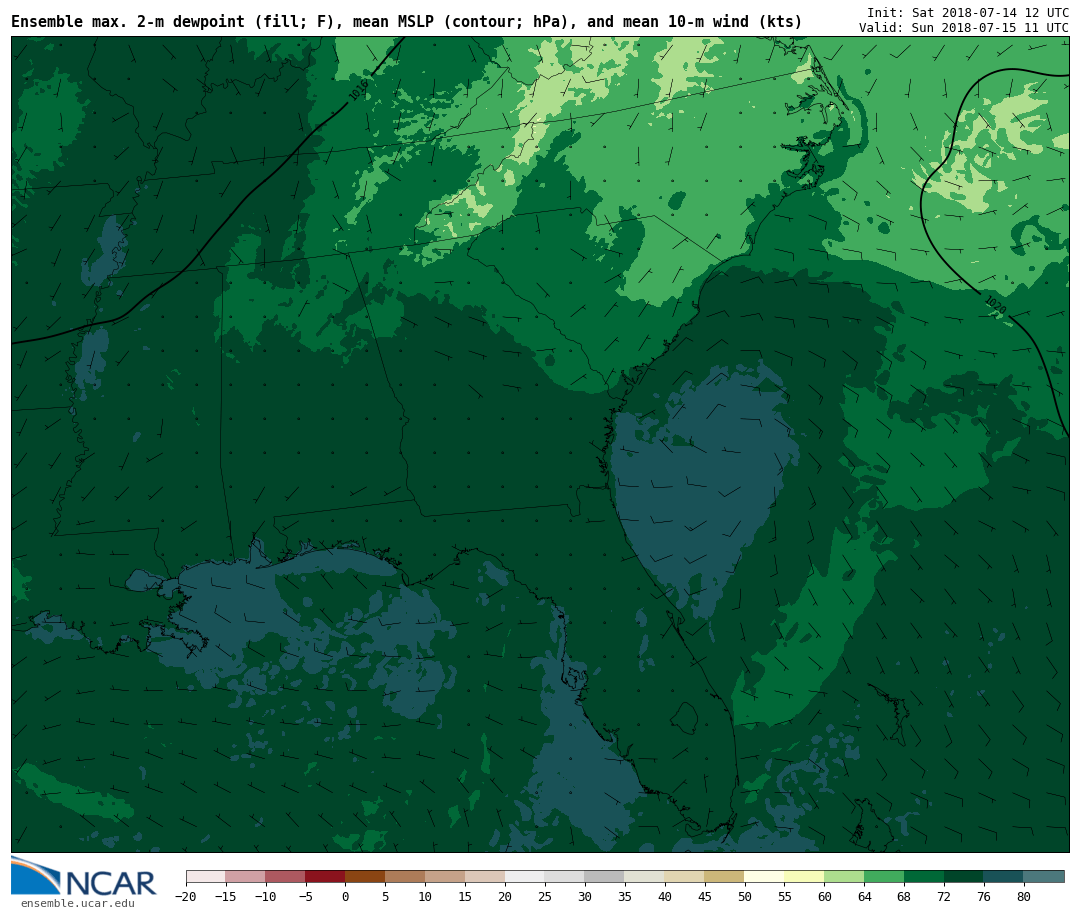Select the Init time Sat 2018-07-14 12 UTC

coord(967,12)
